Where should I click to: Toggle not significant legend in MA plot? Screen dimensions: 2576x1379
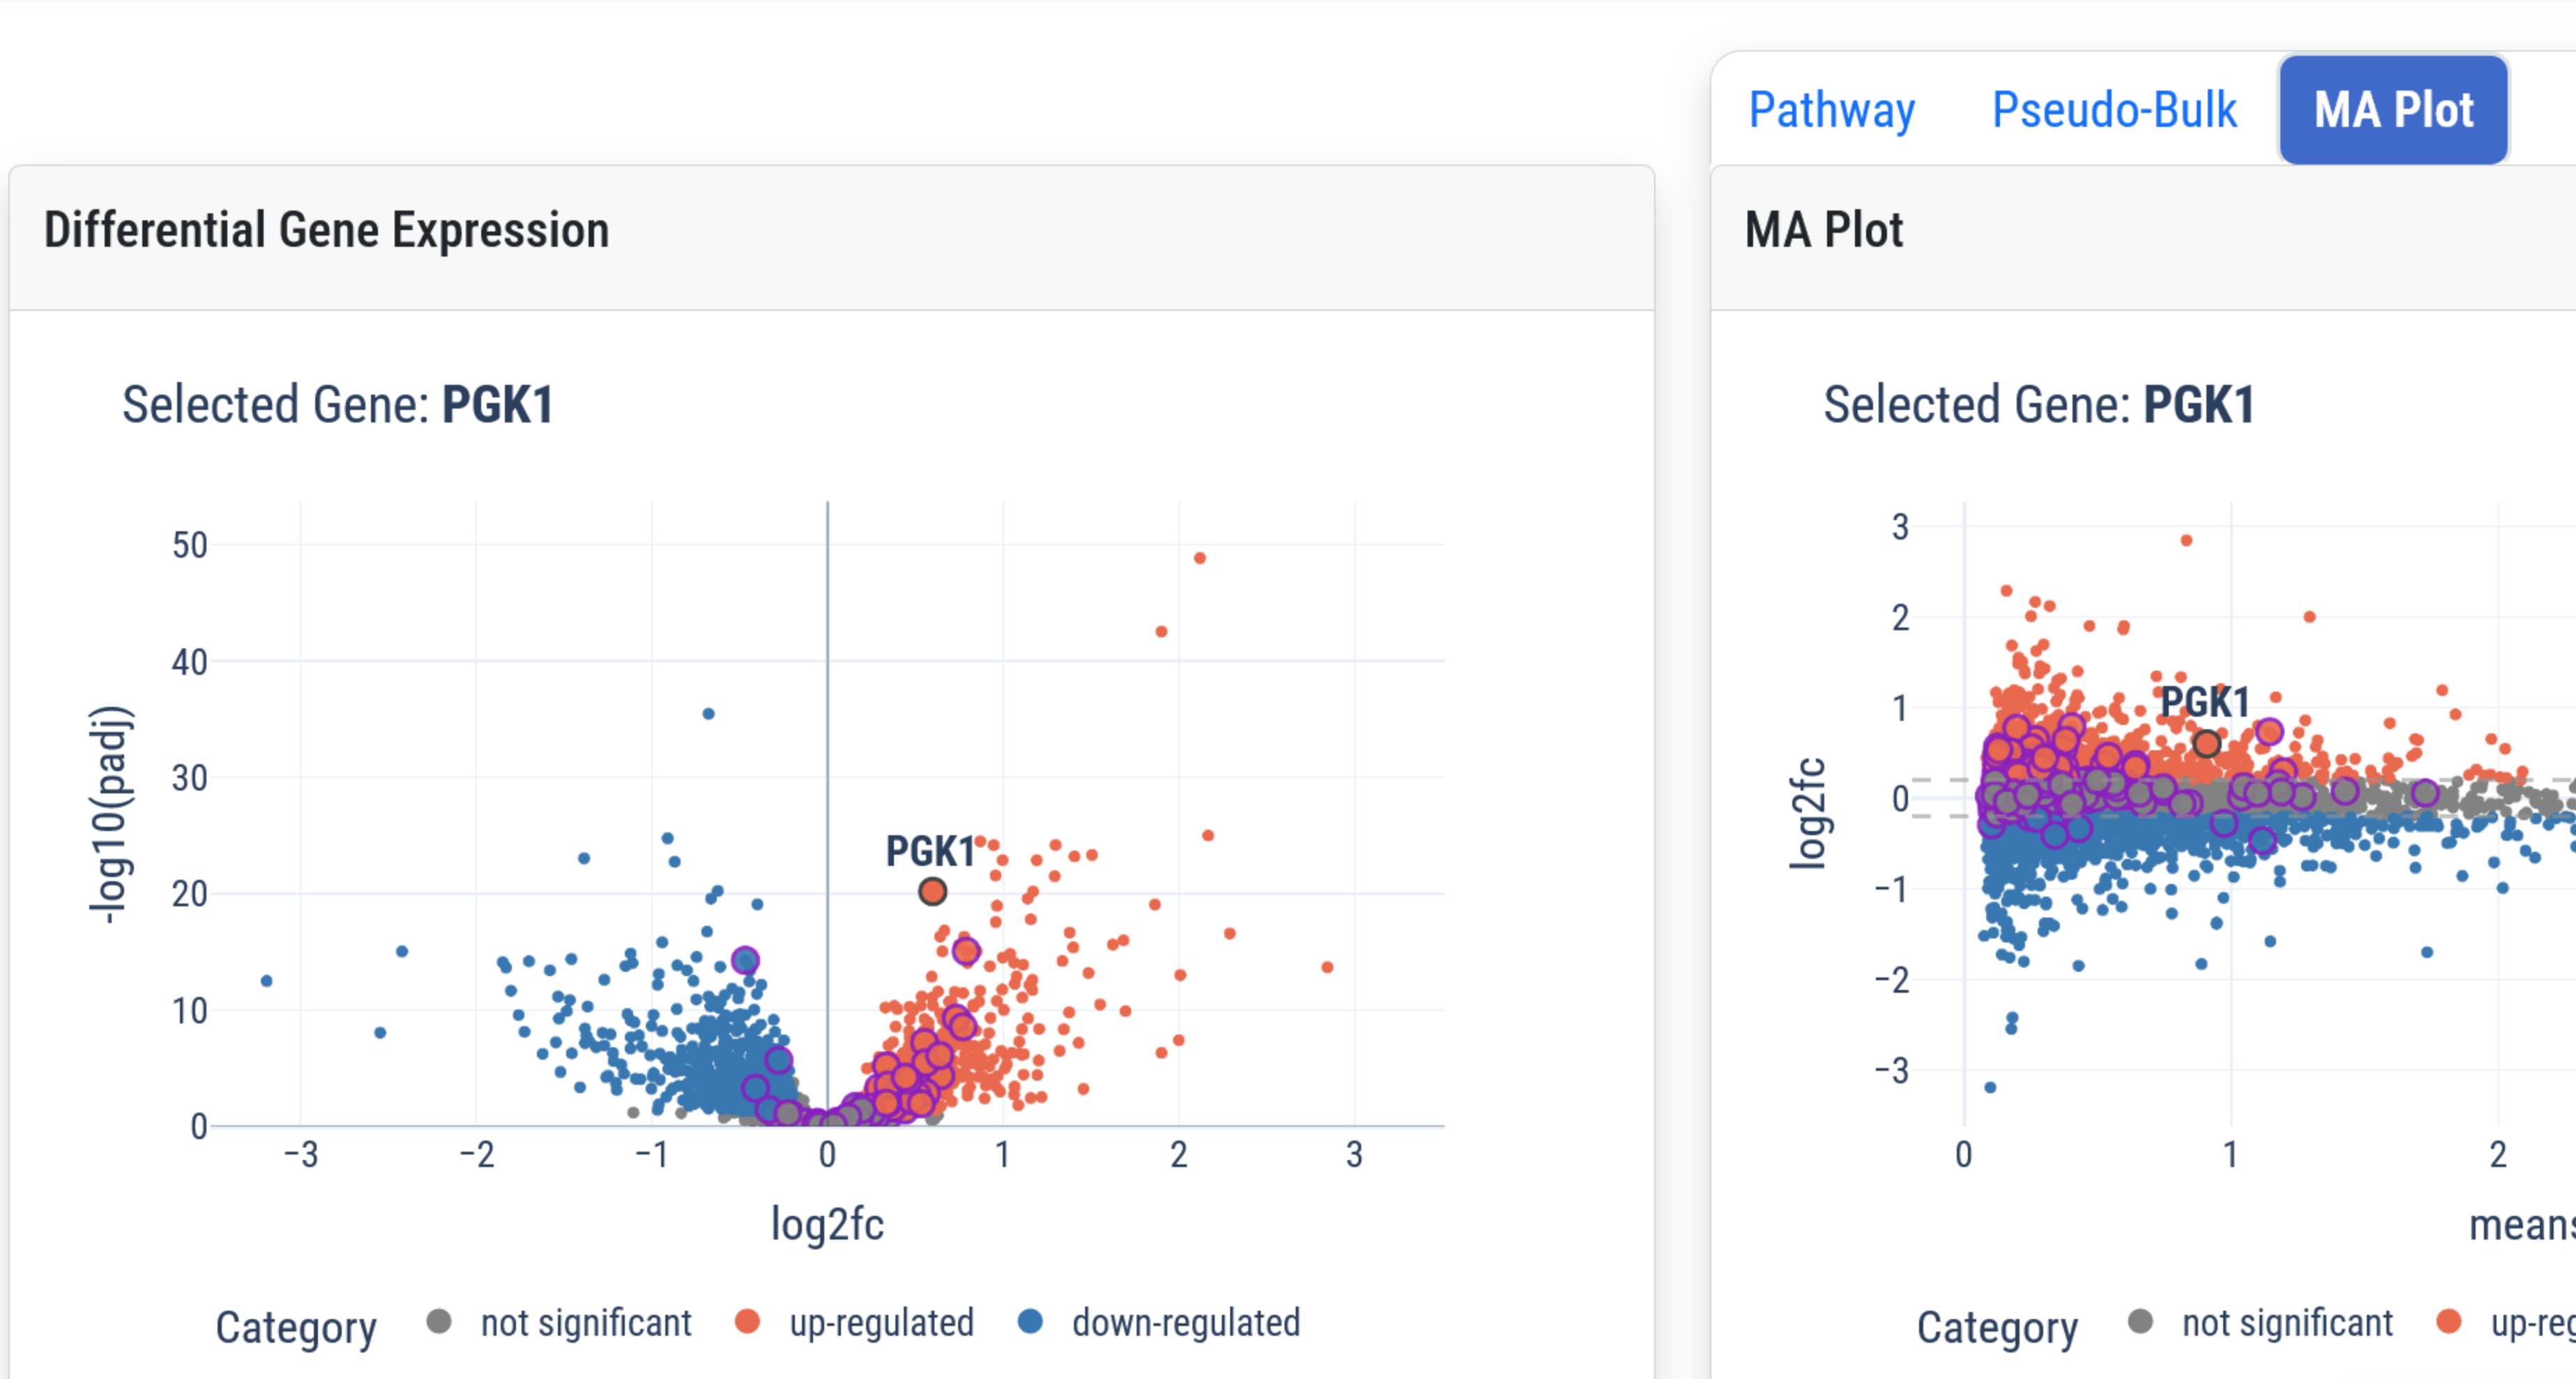(x=2287, y=1323)
